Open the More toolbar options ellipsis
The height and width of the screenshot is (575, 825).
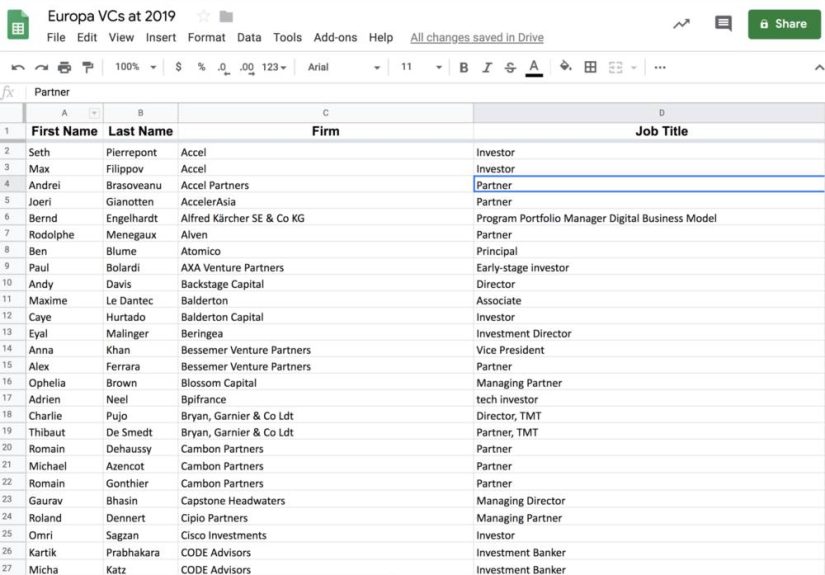(660, 67)
